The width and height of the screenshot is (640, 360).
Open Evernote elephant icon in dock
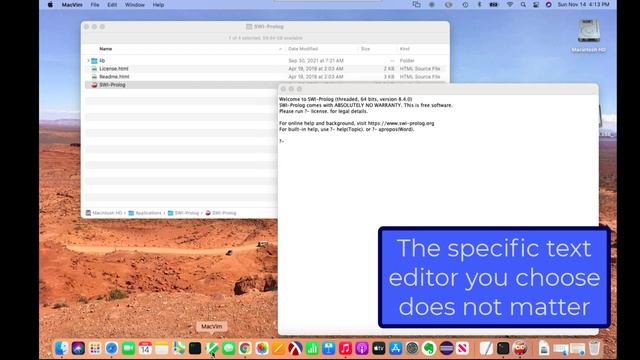pyautogui.click(x=429, y=348)
